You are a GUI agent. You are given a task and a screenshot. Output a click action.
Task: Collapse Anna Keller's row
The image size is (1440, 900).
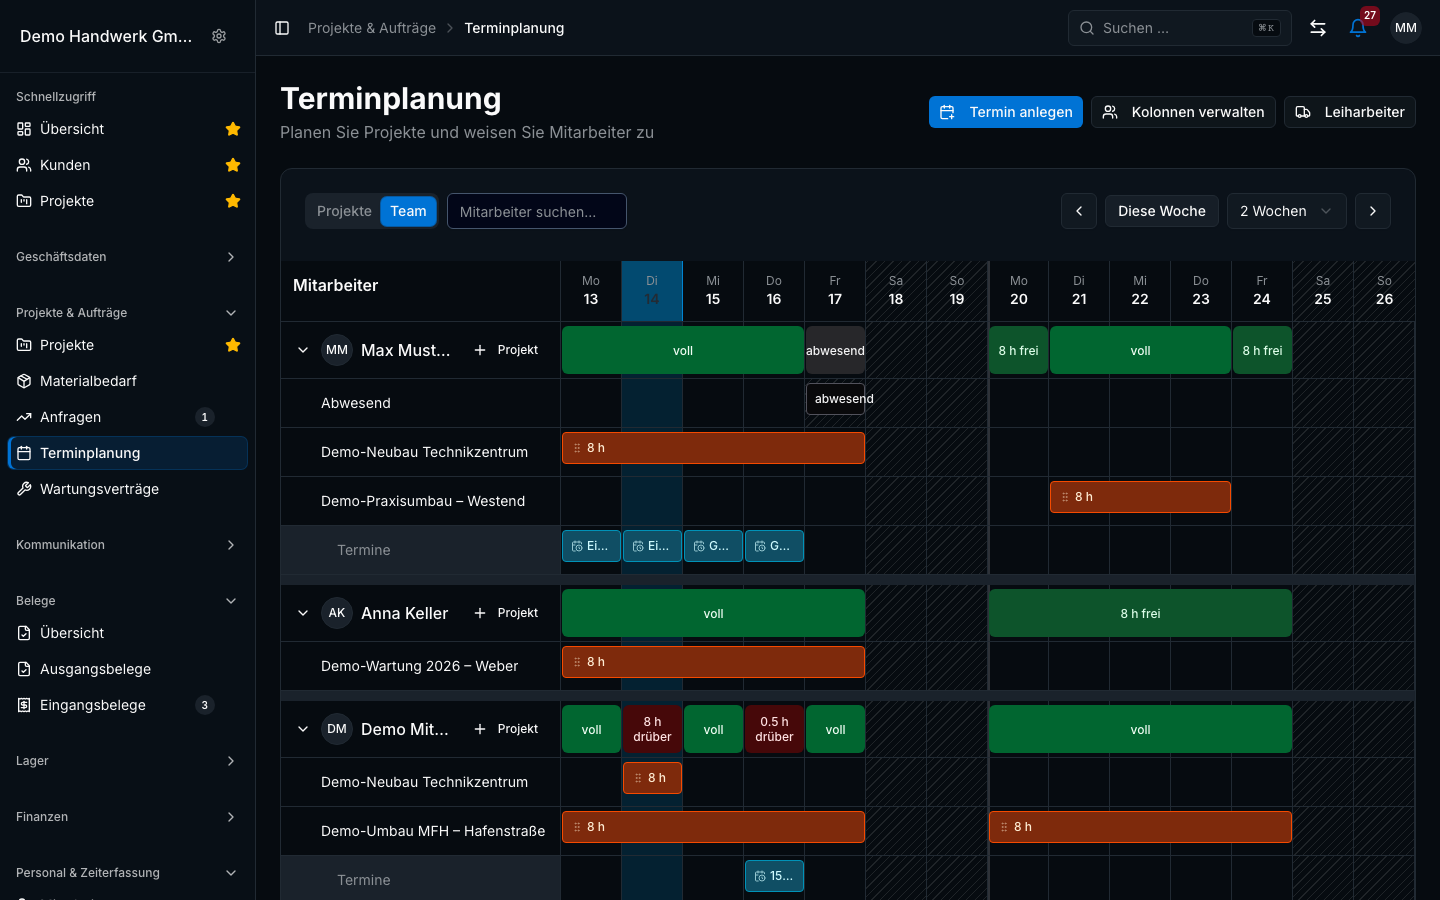pos(303,613)
